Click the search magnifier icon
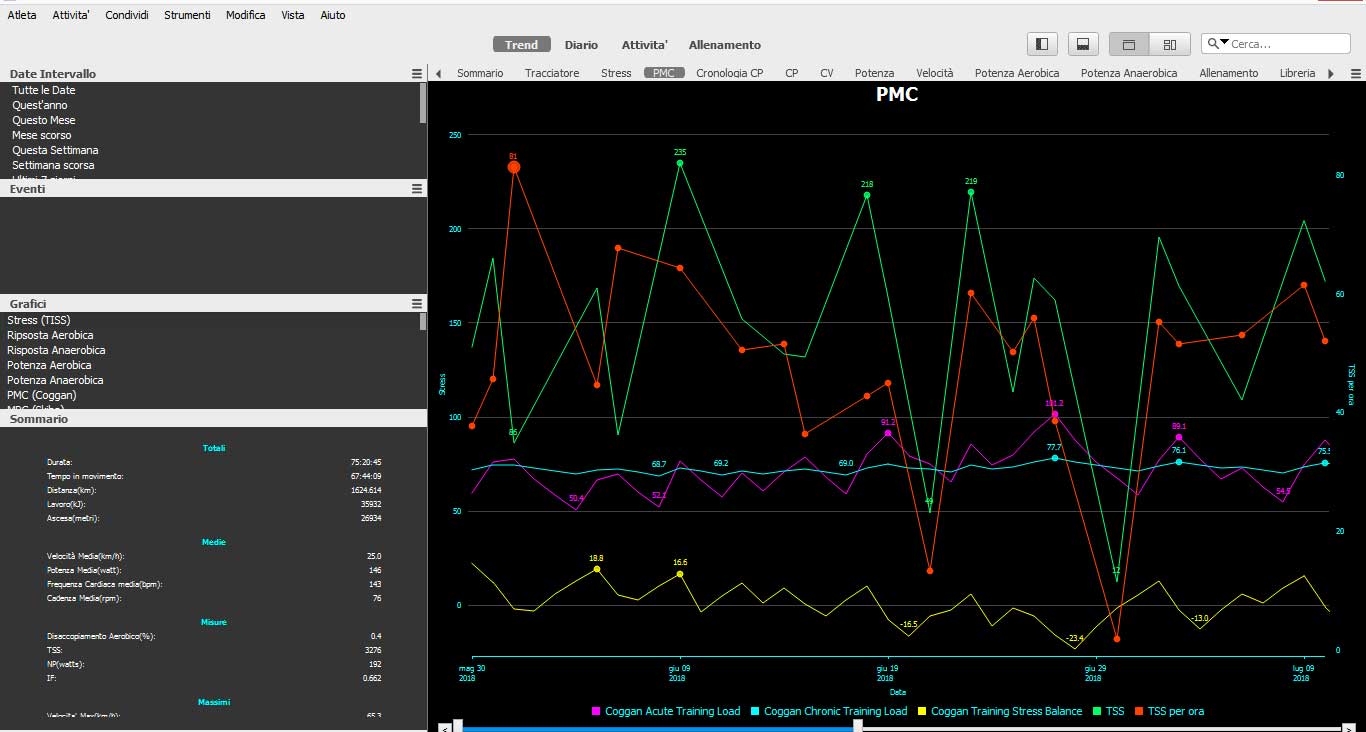 [x=1213, y=44]
